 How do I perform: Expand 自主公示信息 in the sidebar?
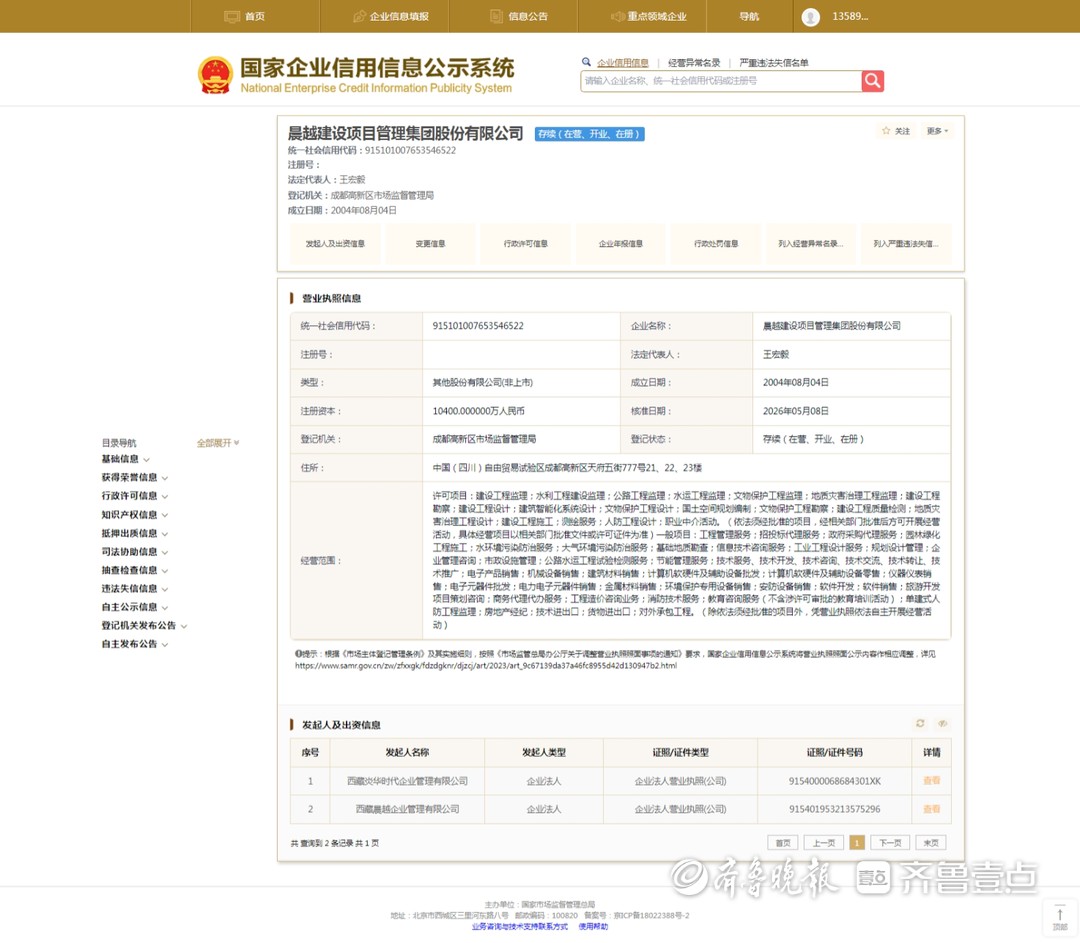point(134,607)
